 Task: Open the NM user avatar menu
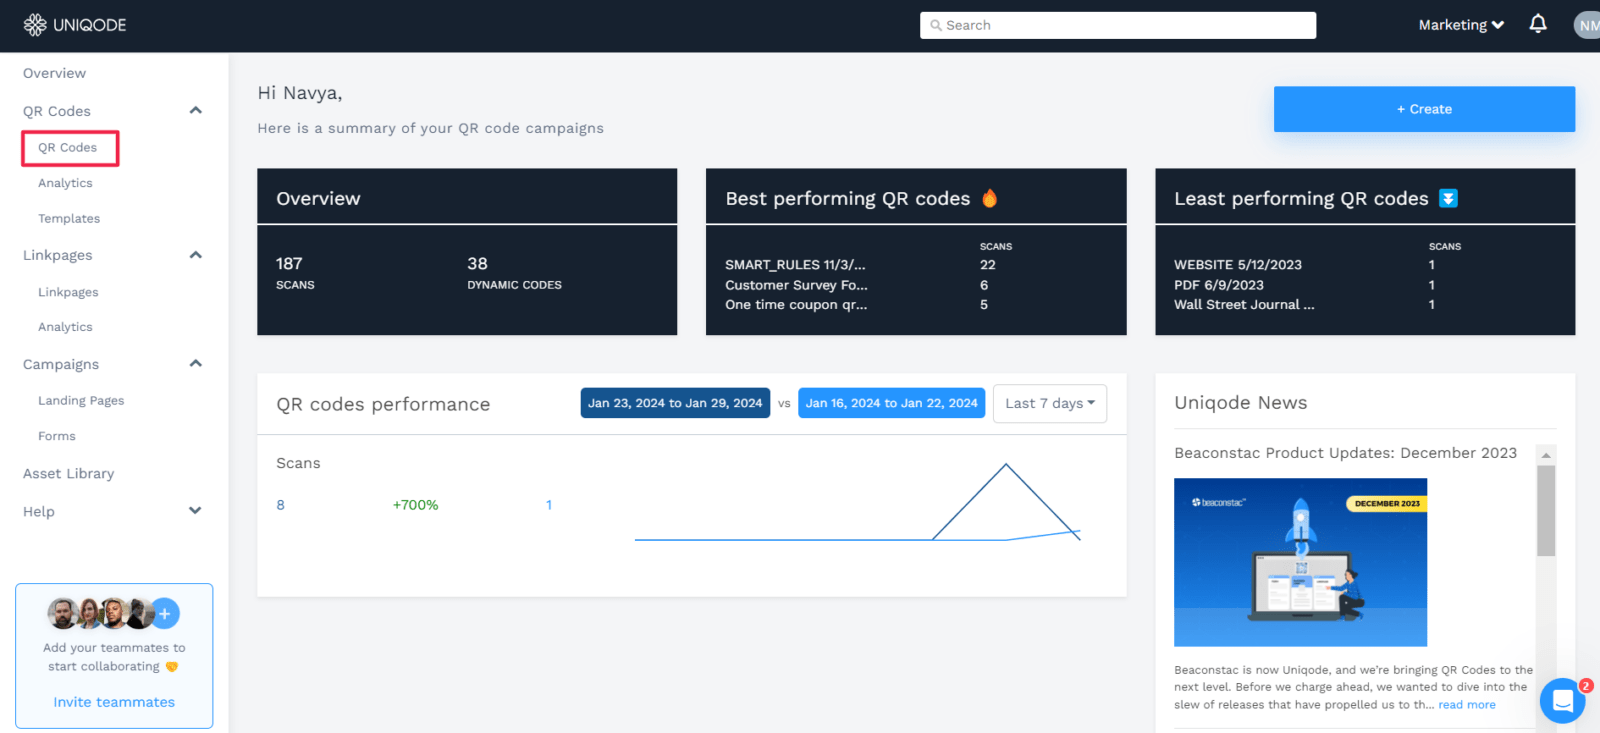1587,25
